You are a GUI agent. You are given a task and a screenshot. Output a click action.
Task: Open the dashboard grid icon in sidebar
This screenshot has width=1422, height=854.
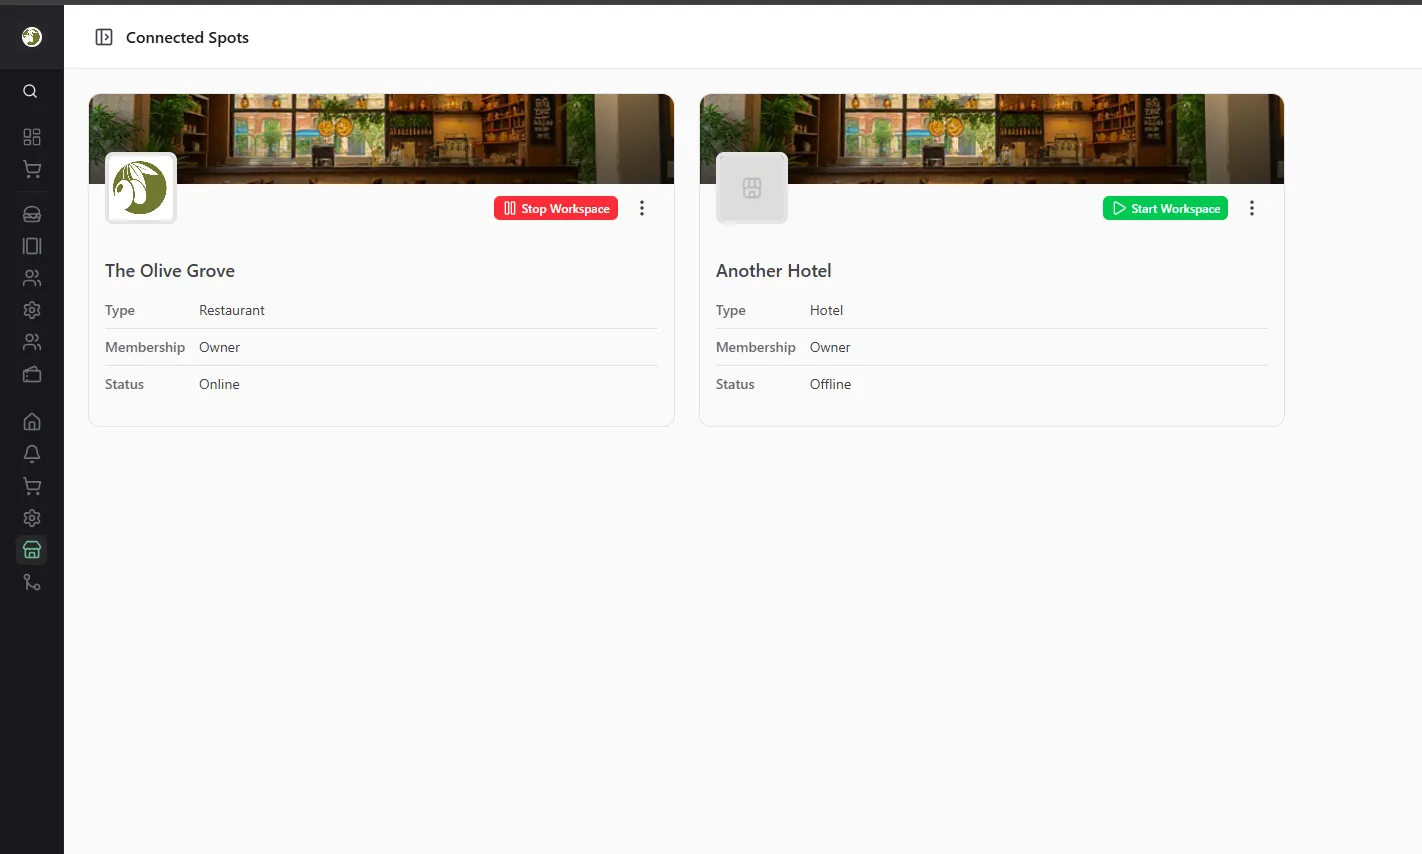point(32,136)
